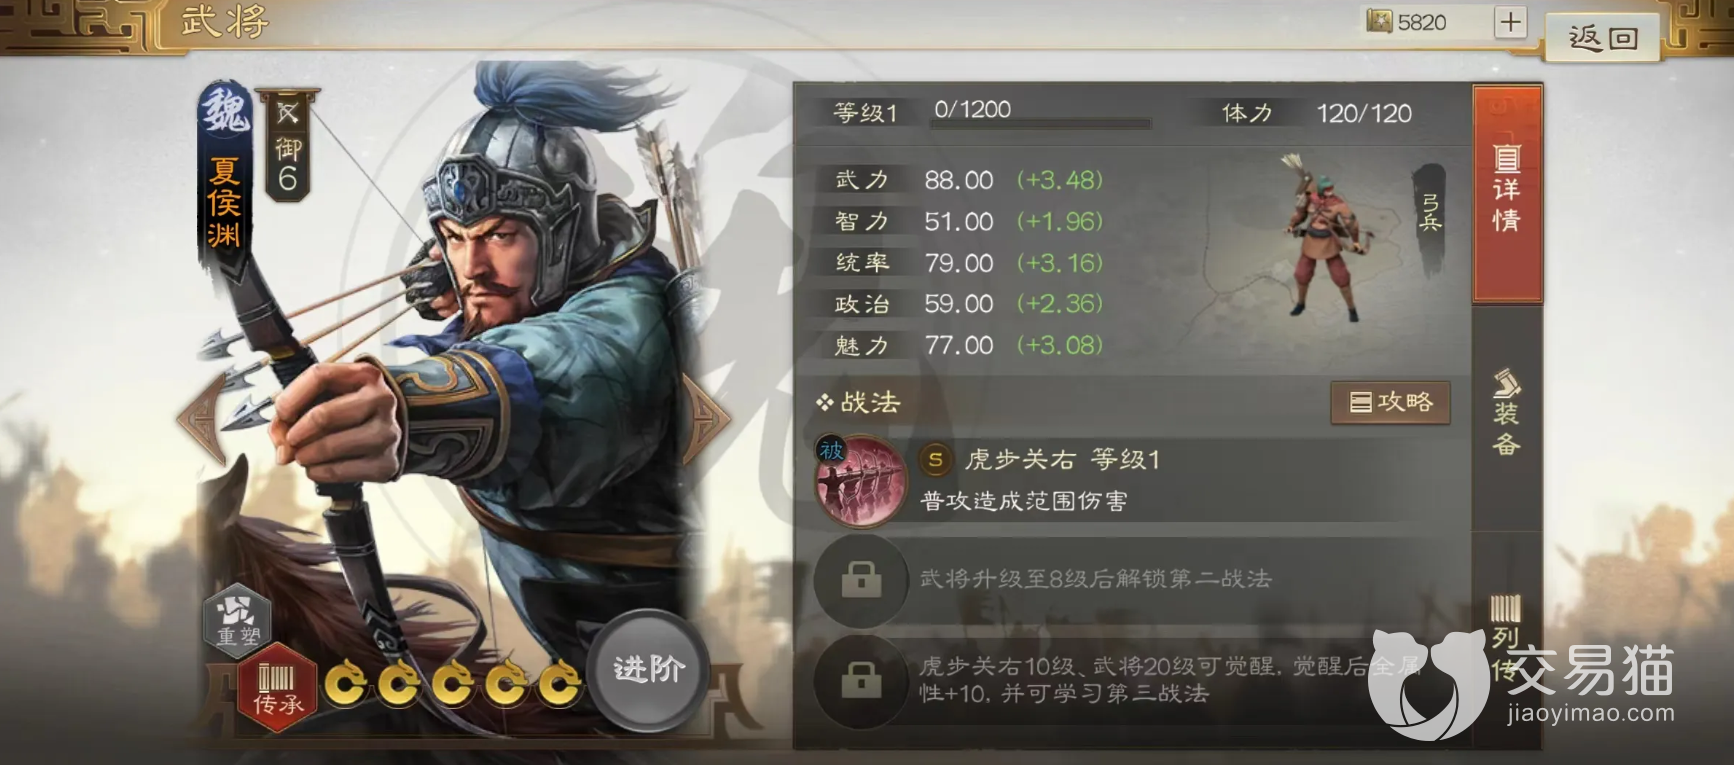Open the 攻略 strategy guide button
Screen dimensions: 1734x765
pos(1390,402)
